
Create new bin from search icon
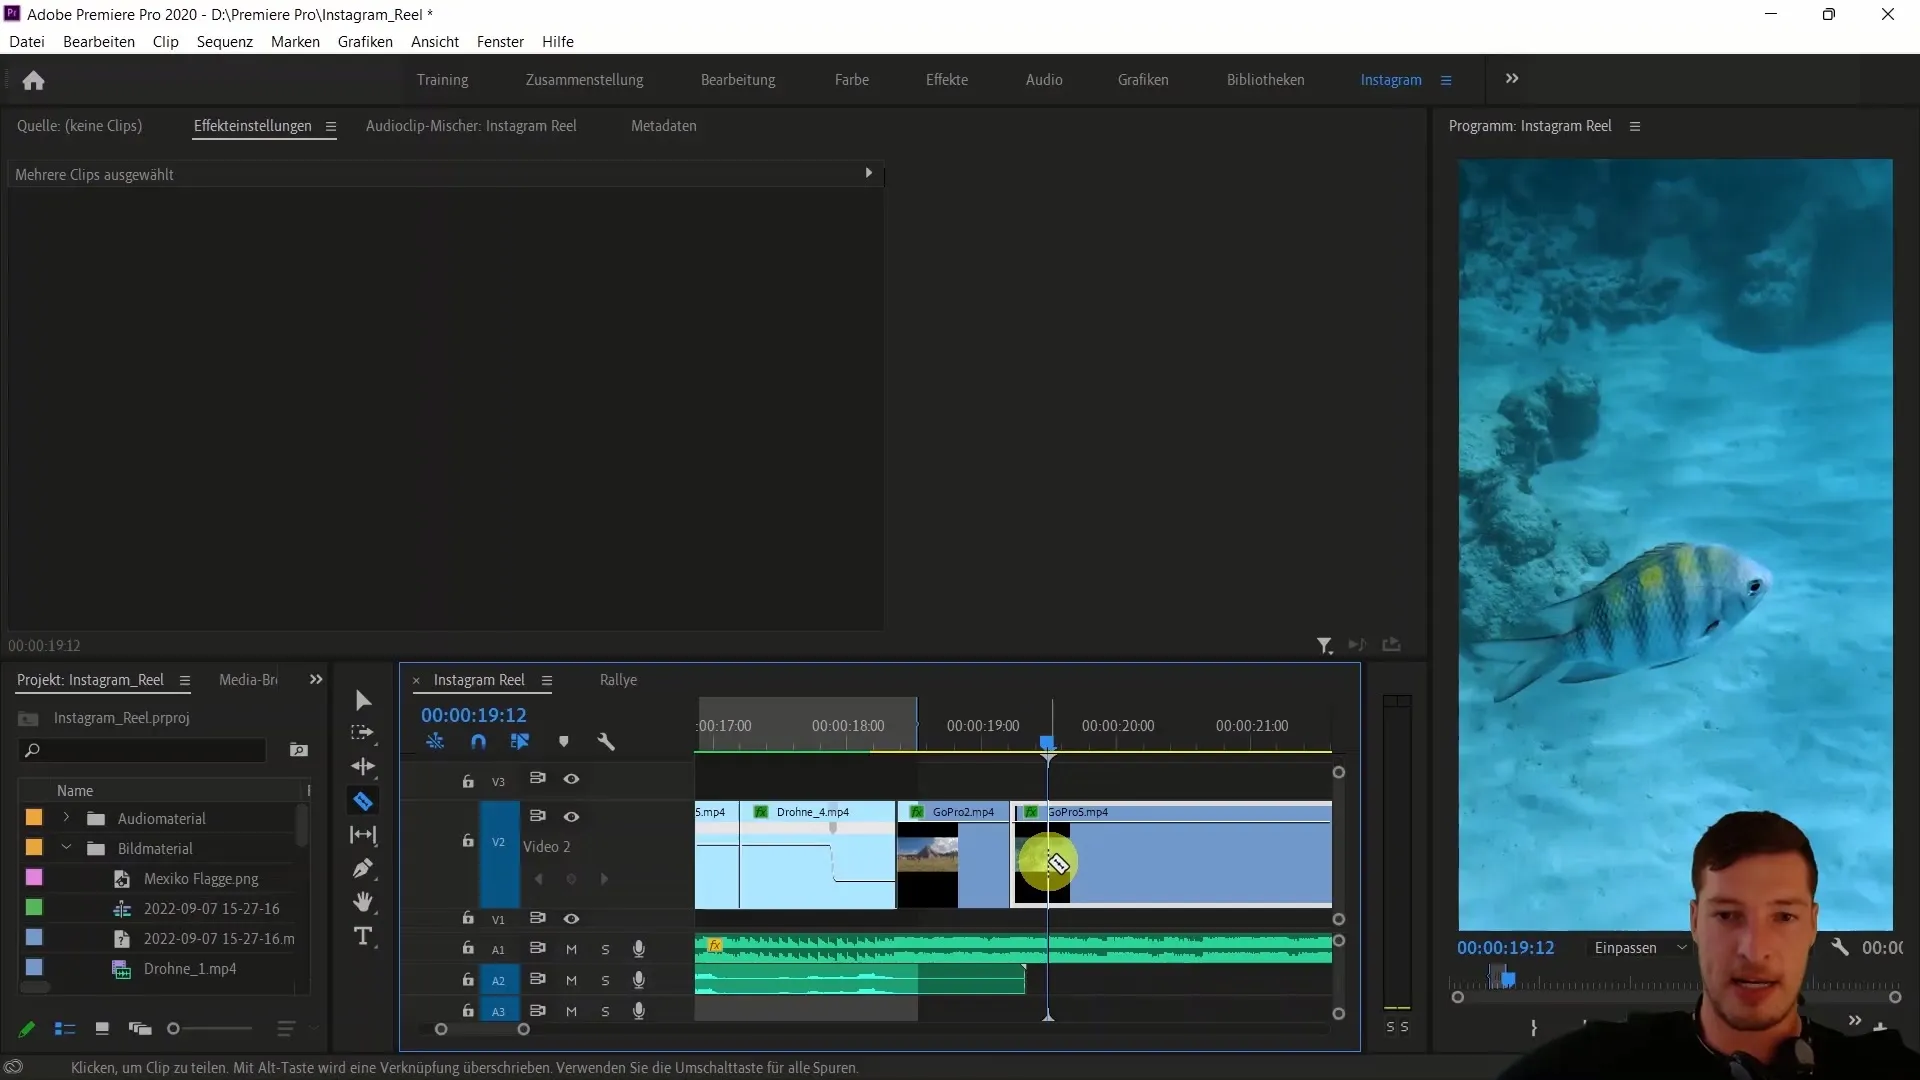point(298,750)
